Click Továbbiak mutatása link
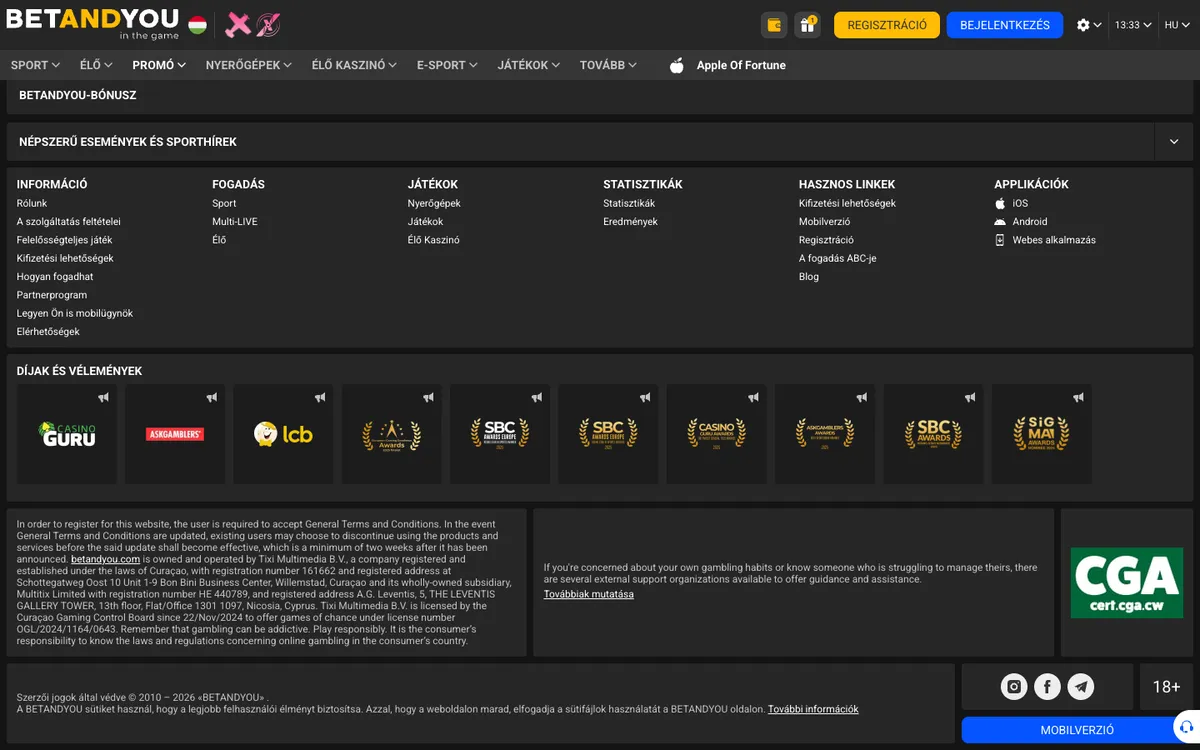The image size is (1200, 750). pyautogui.click(x=588, y=594)
